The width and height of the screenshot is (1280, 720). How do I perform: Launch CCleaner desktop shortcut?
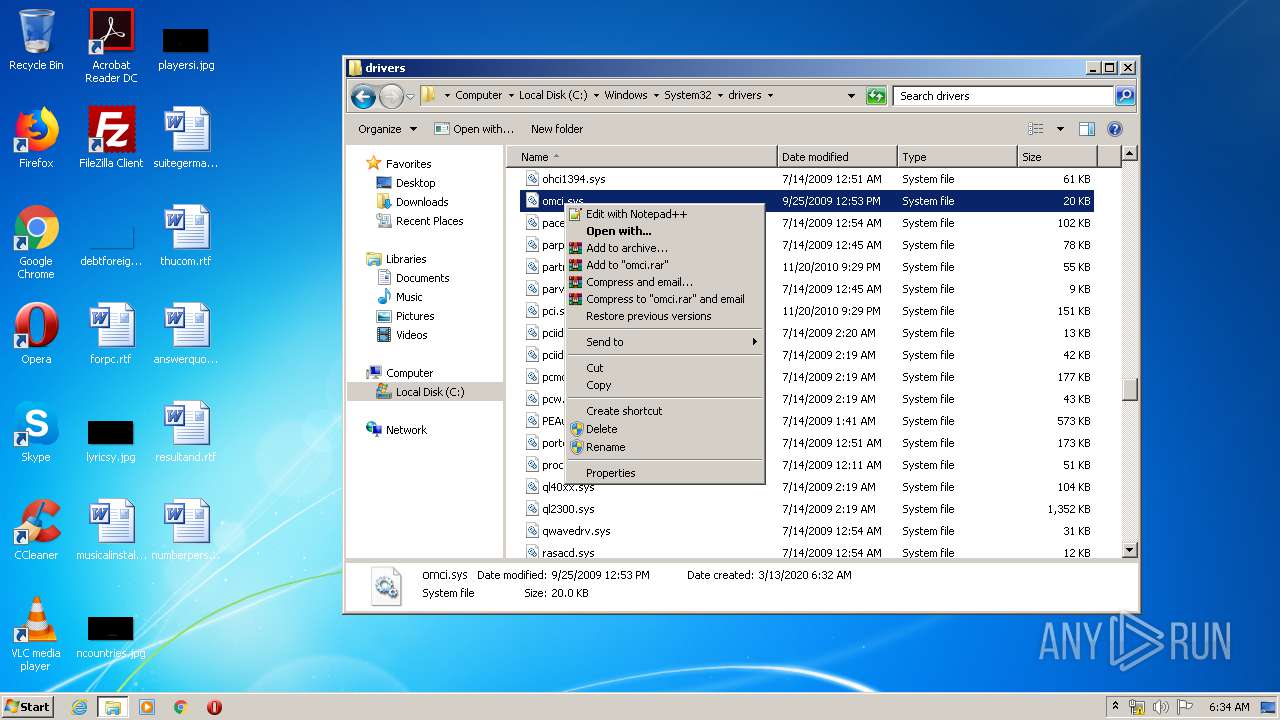pos(36,529)
